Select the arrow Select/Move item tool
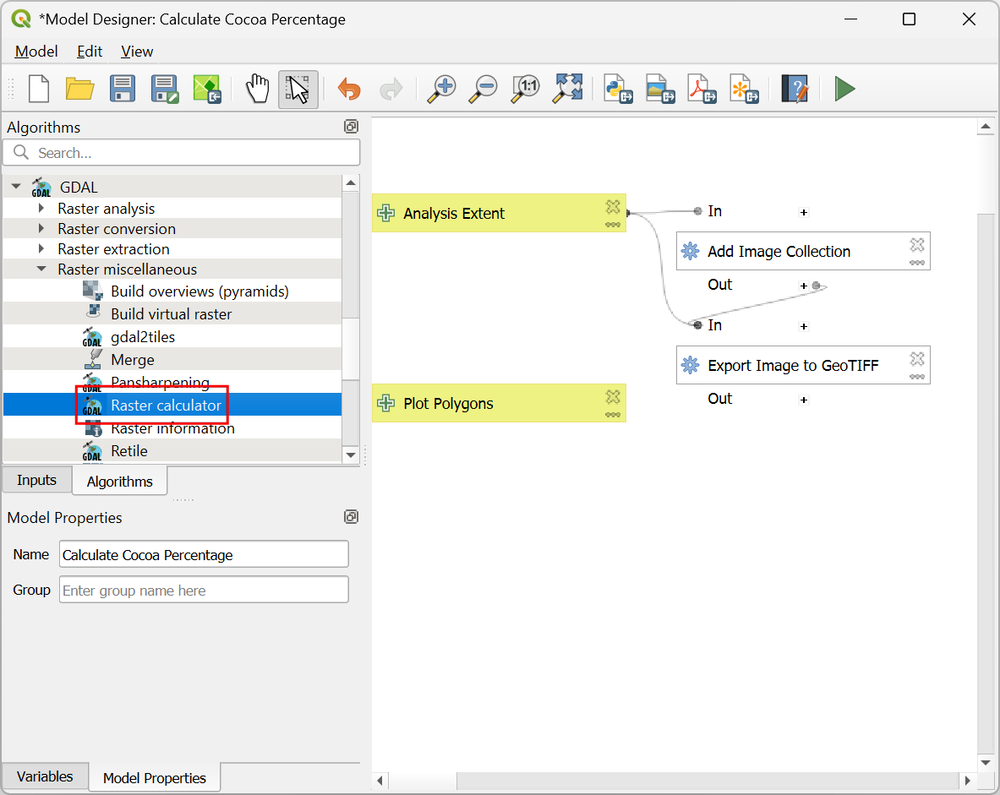This screenshot has width=1000, height=795. pos(298,89)
